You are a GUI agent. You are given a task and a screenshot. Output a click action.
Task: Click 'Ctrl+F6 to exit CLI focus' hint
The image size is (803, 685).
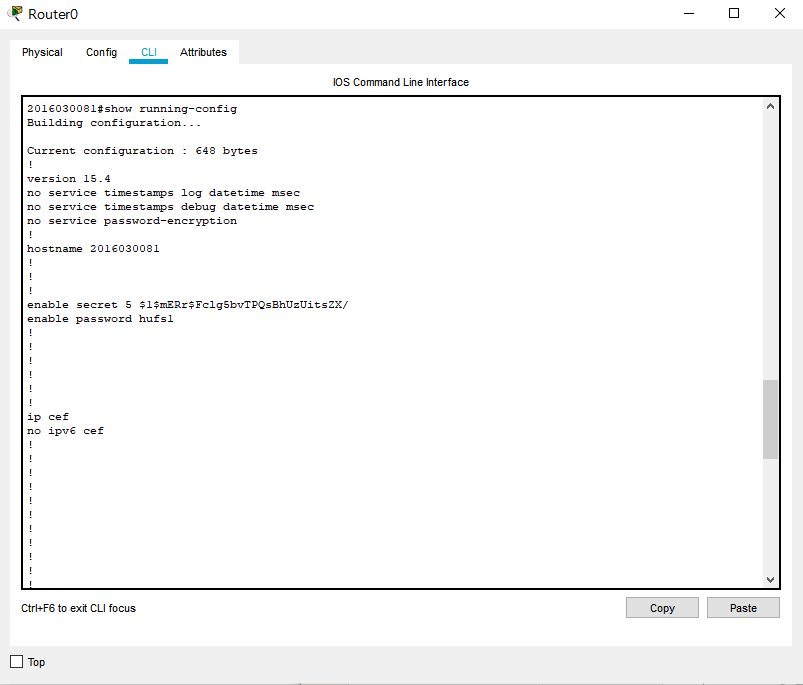pos(78,608)
